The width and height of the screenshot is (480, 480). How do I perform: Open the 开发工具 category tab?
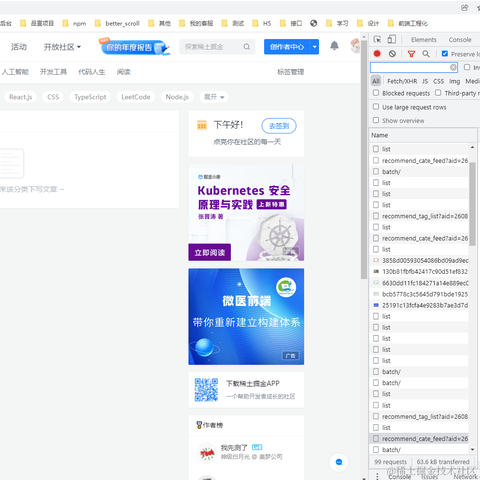coord(53,72)
